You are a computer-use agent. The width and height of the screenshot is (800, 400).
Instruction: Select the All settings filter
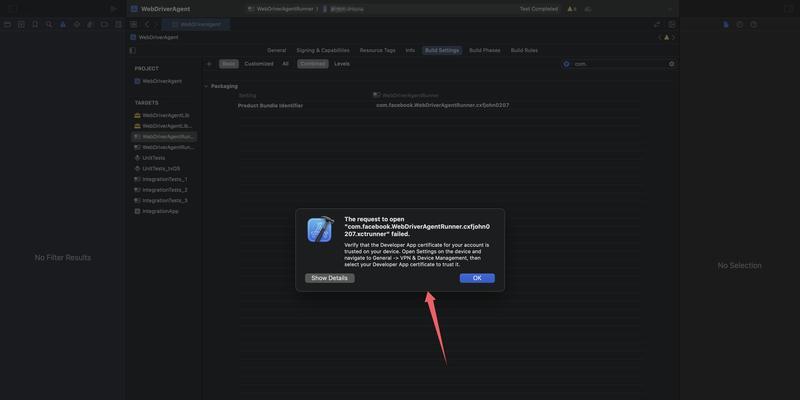(285, 64)
